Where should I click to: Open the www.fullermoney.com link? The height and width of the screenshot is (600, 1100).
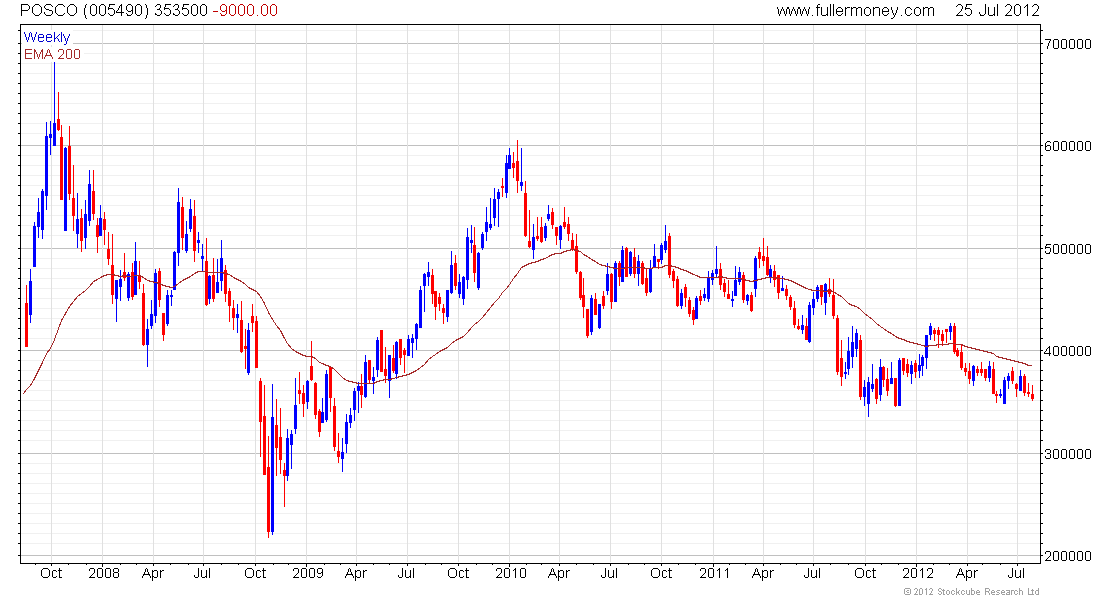pos(855,11)
